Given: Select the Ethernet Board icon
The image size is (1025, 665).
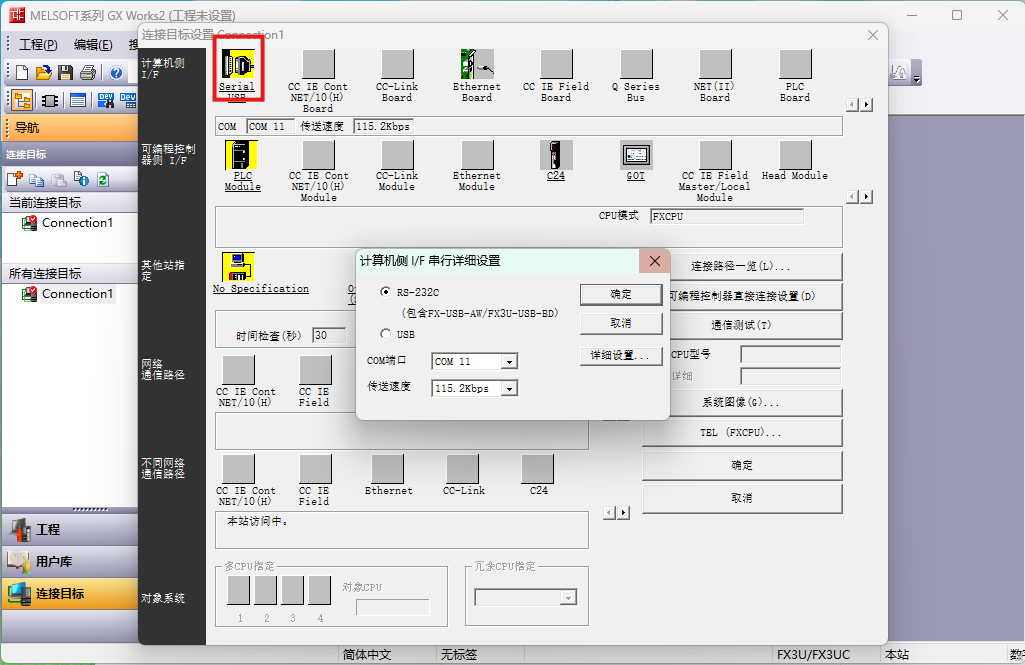Looking at the screenshot, I should point(477,64).
